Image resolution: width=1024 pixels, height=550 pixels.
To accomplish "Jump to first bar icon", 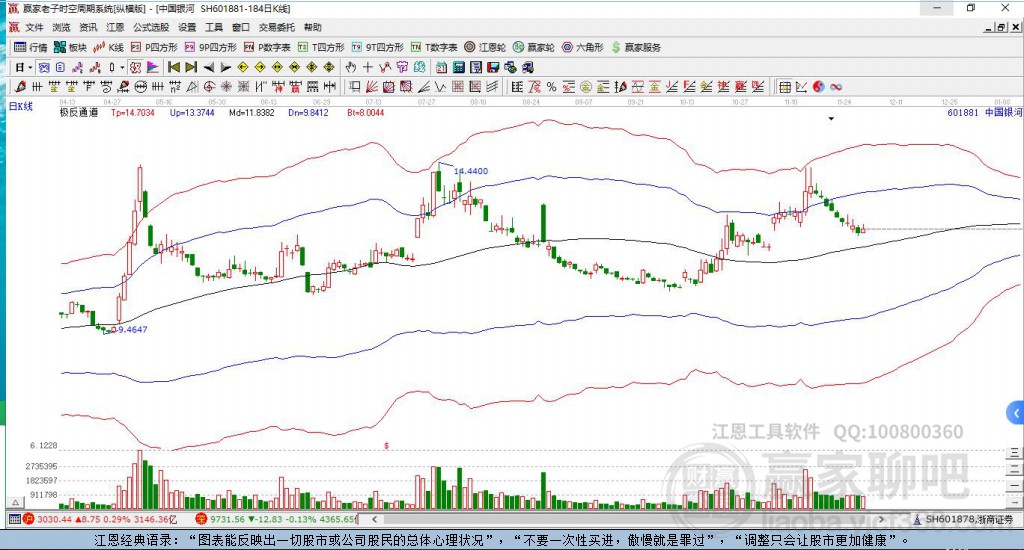I will pyautogui.click(x=174, y=67).
